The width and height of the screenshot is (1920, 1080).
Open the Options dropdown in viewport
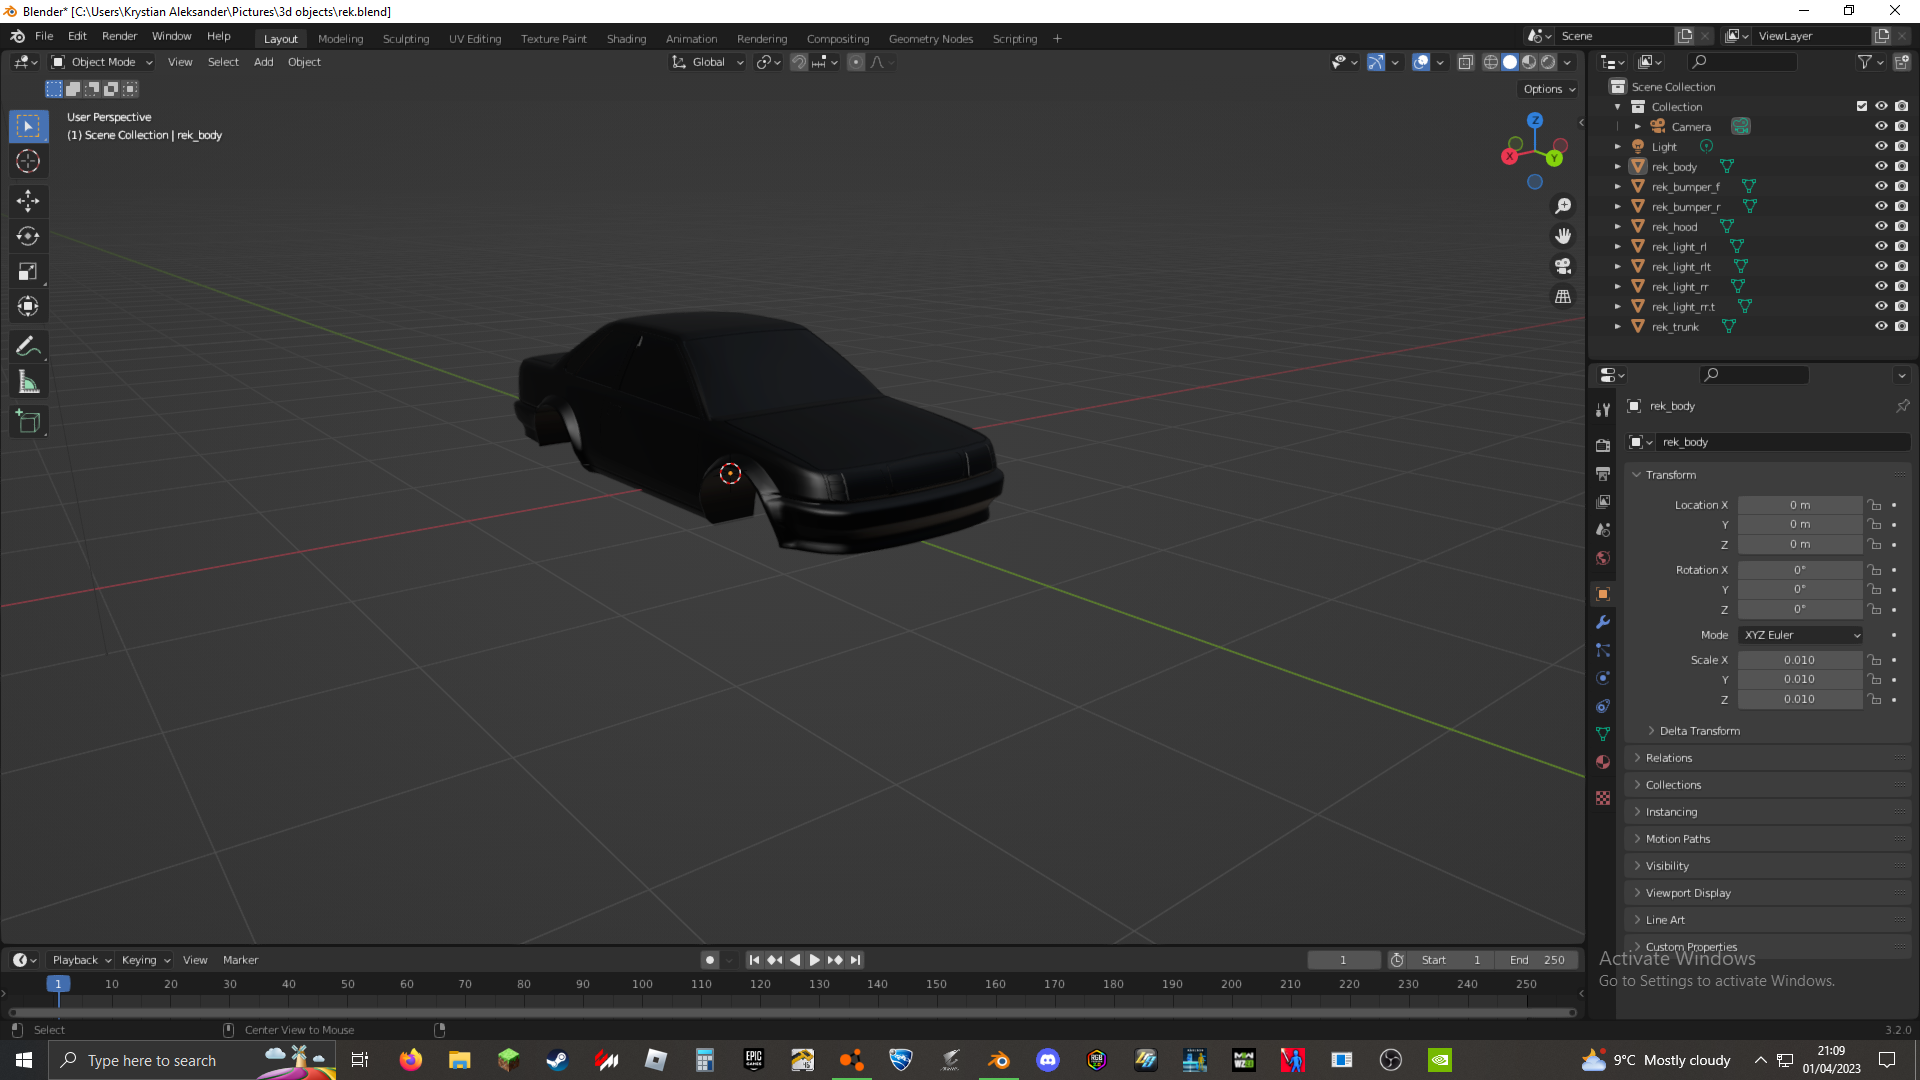pyautogui.click(x=1549, y=89)
